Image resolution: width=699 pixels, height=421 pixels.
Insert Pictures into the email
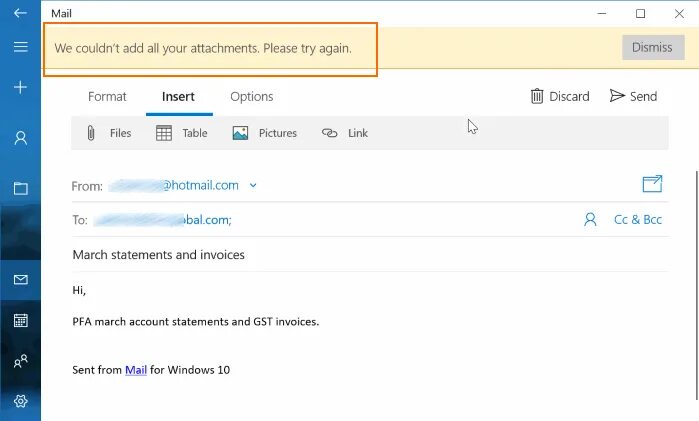pyautogui.click(x=264, y=133)
